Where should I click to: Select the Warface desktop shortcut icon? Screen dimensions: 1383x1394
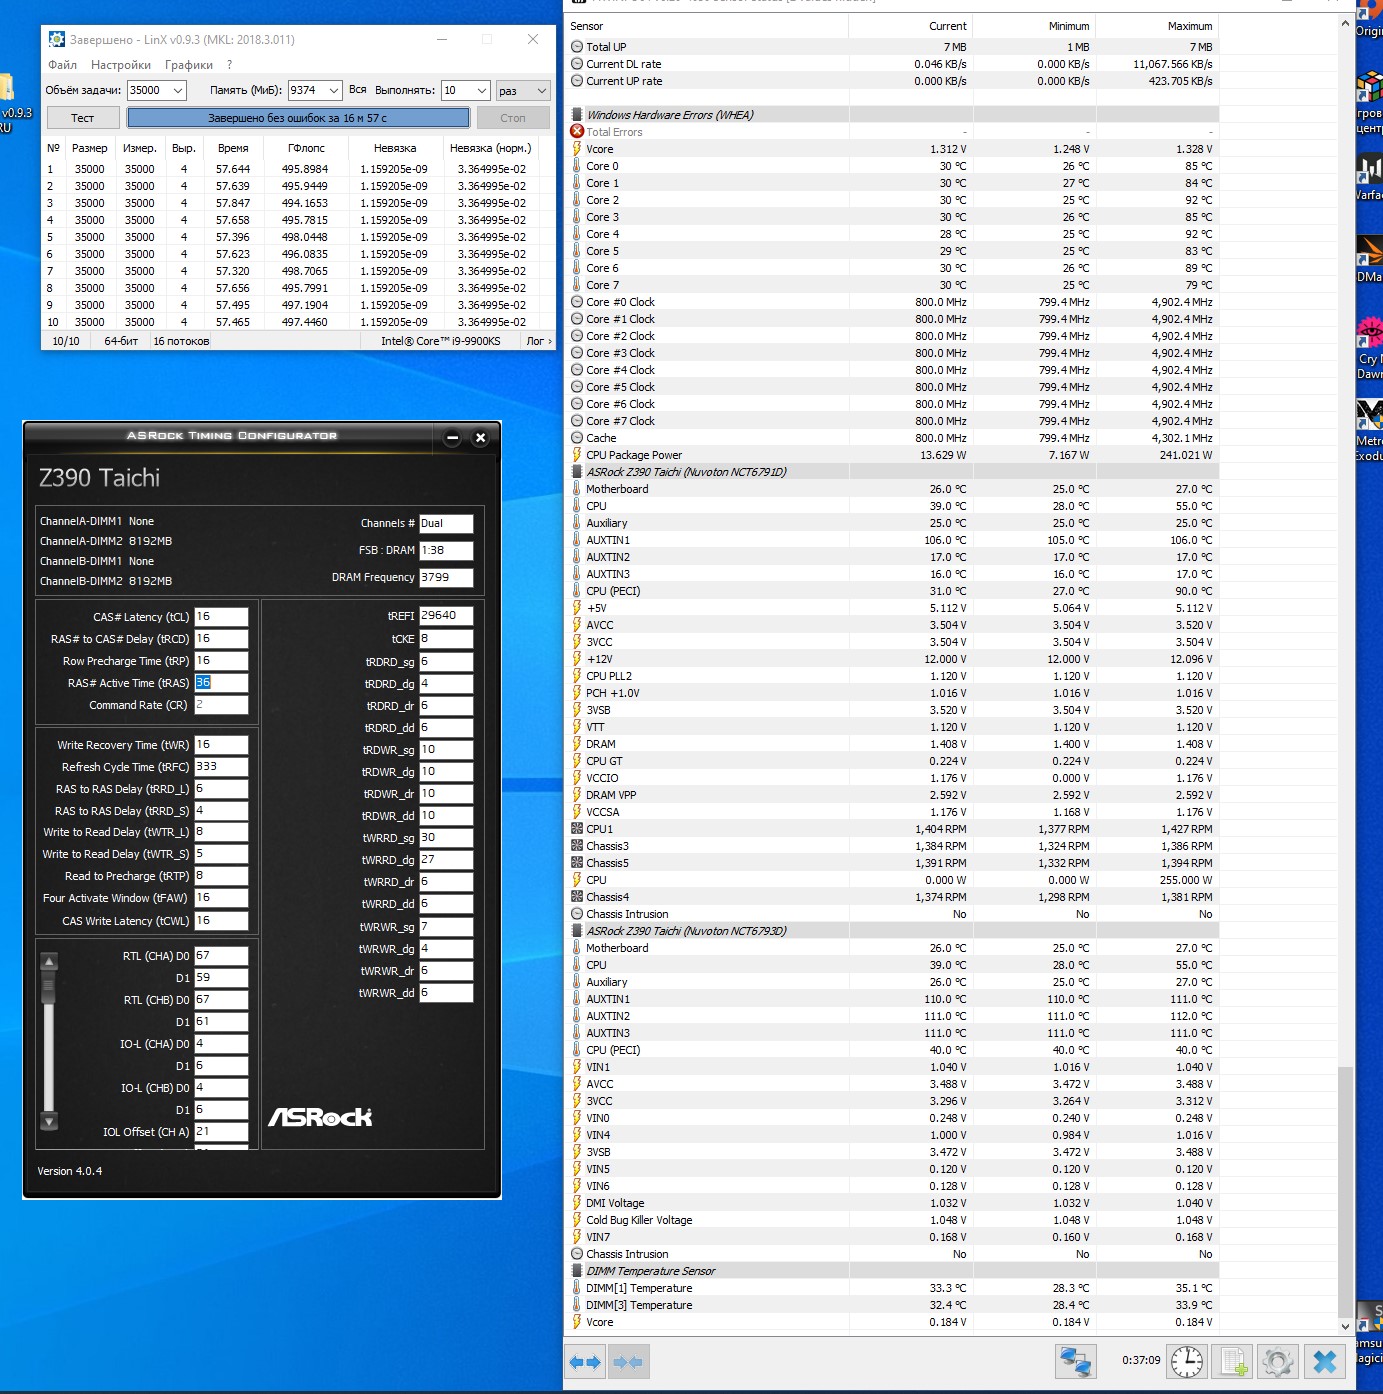point(1369,170)
